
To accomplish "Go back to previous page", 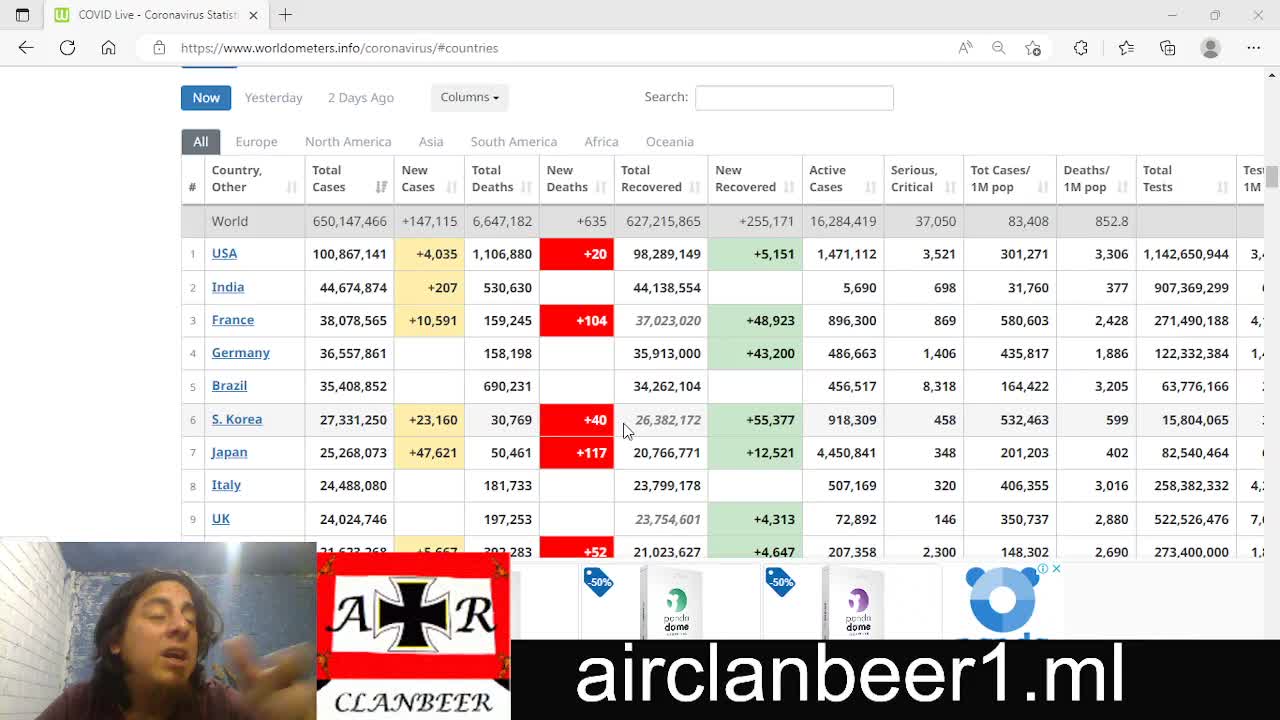I will [26, 48].
